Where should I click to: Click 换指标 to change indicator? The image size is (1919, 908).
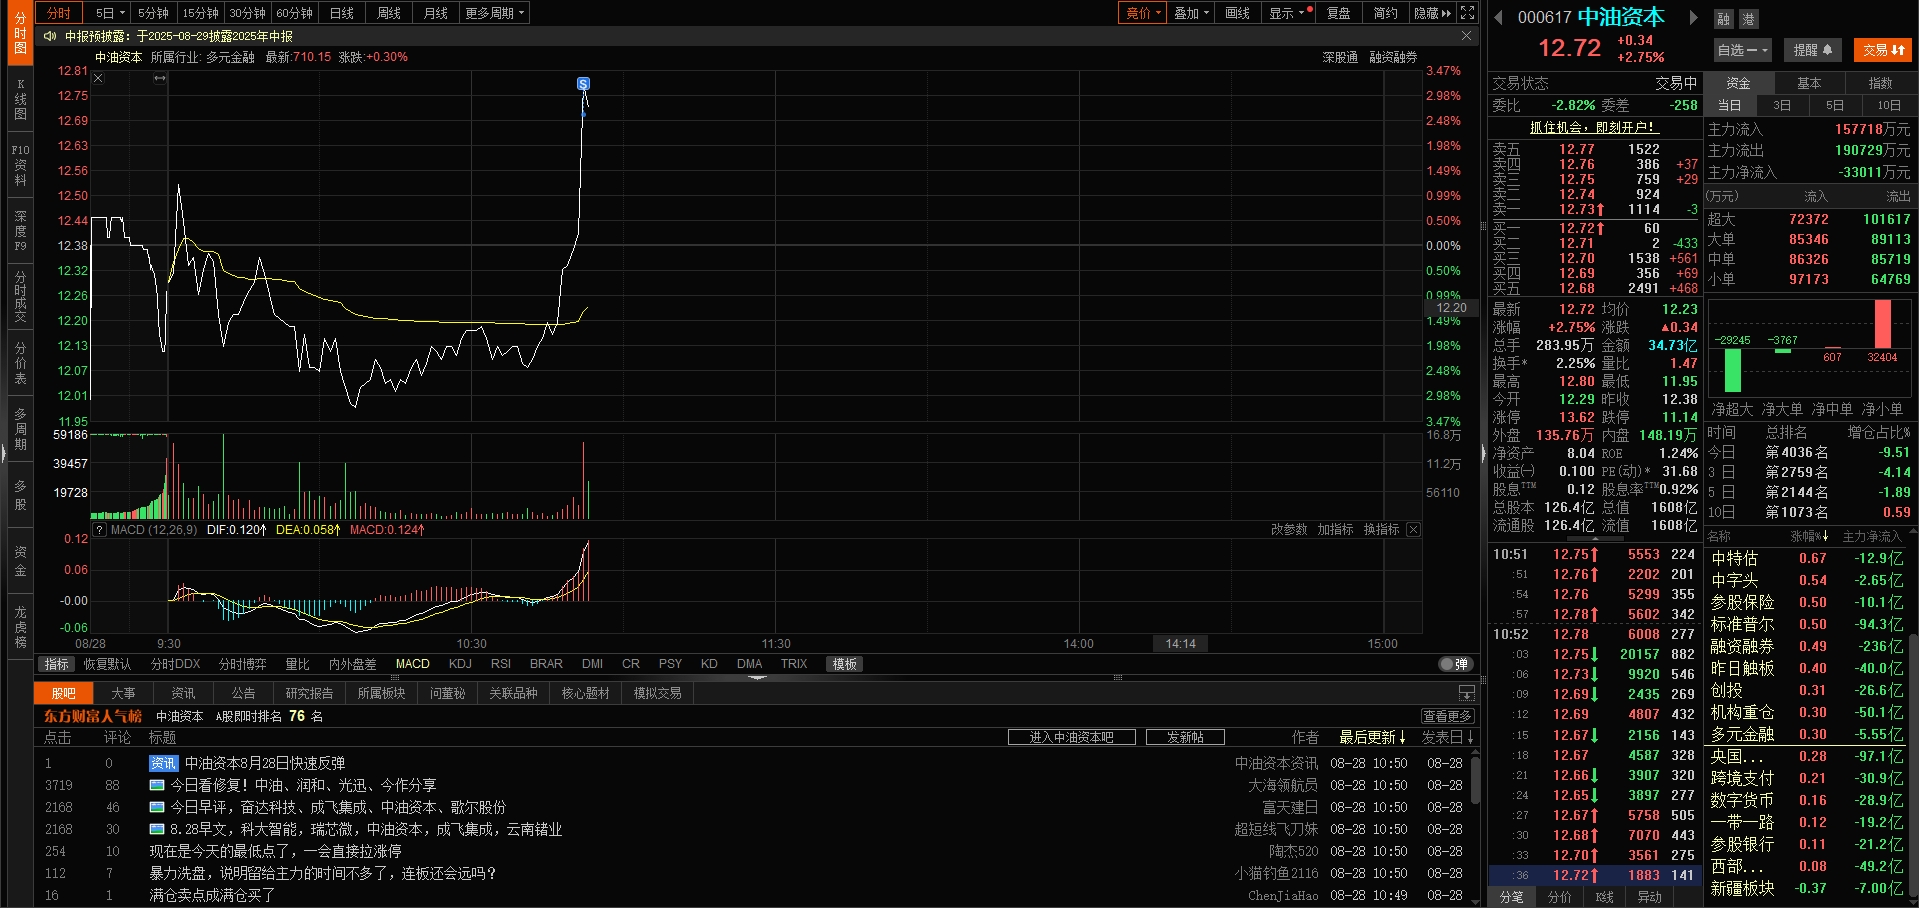(x=1381, y=530)
